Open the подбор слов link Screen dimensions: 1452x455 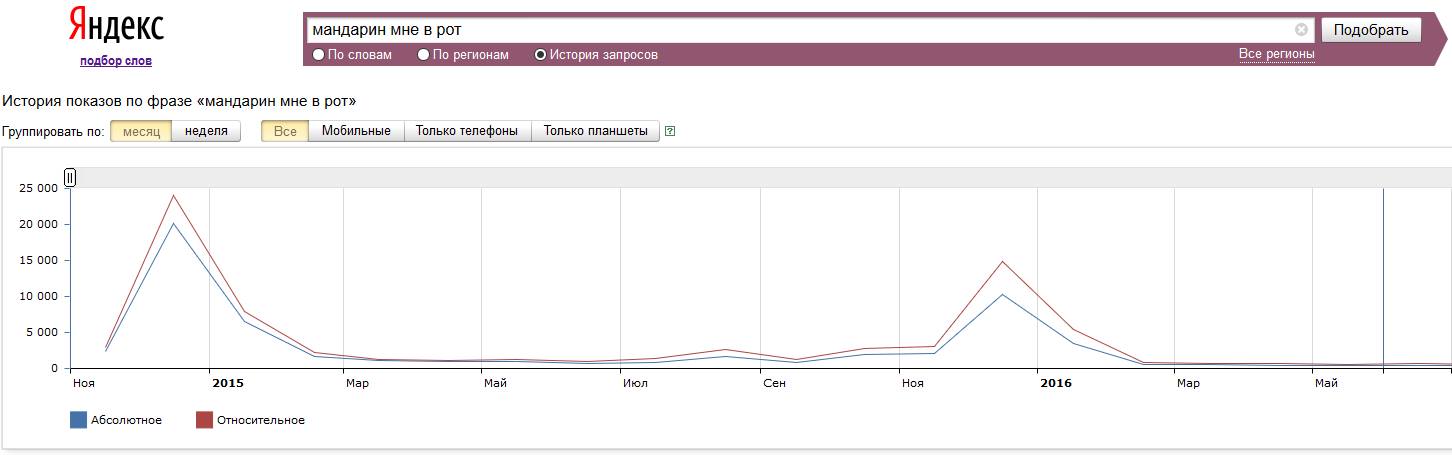[116, 61]
